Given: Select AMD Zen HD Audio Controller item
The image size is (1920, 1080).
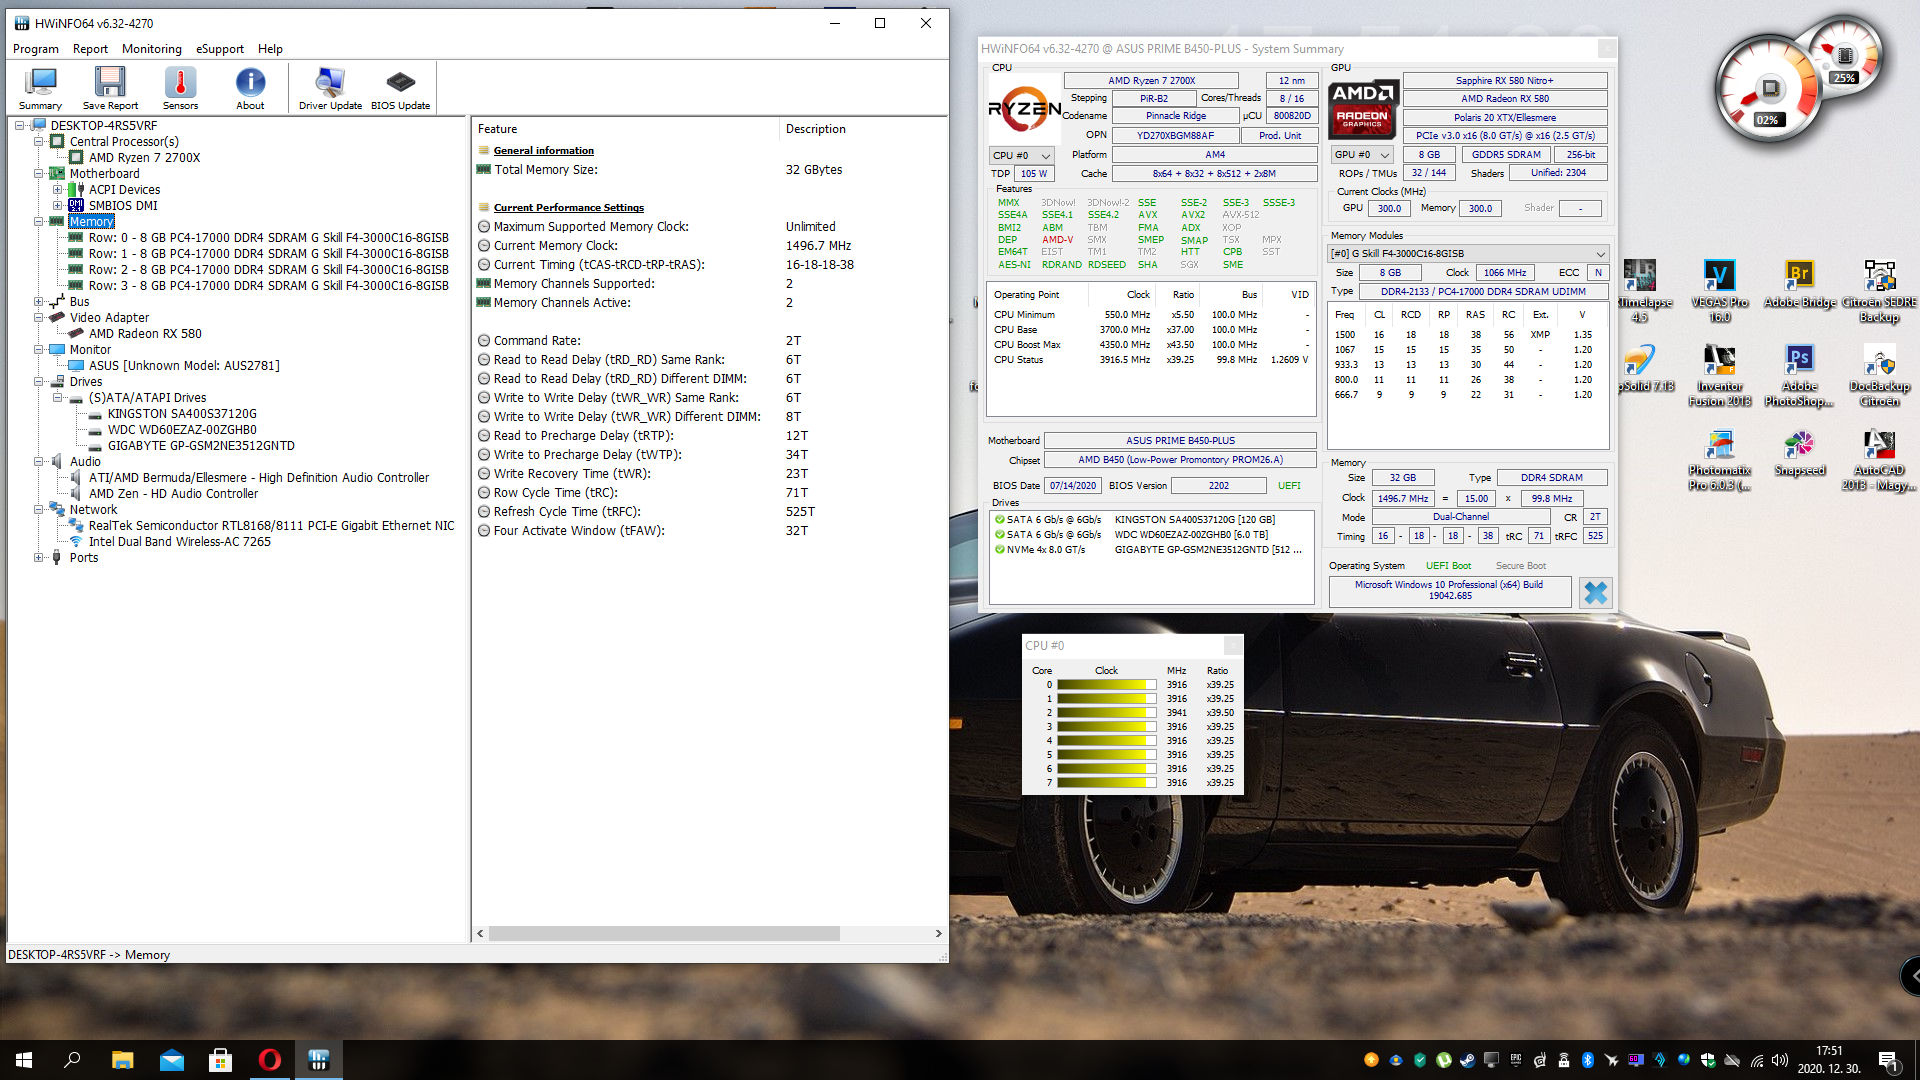Looking at the screenshot, I should coord(173,494).
